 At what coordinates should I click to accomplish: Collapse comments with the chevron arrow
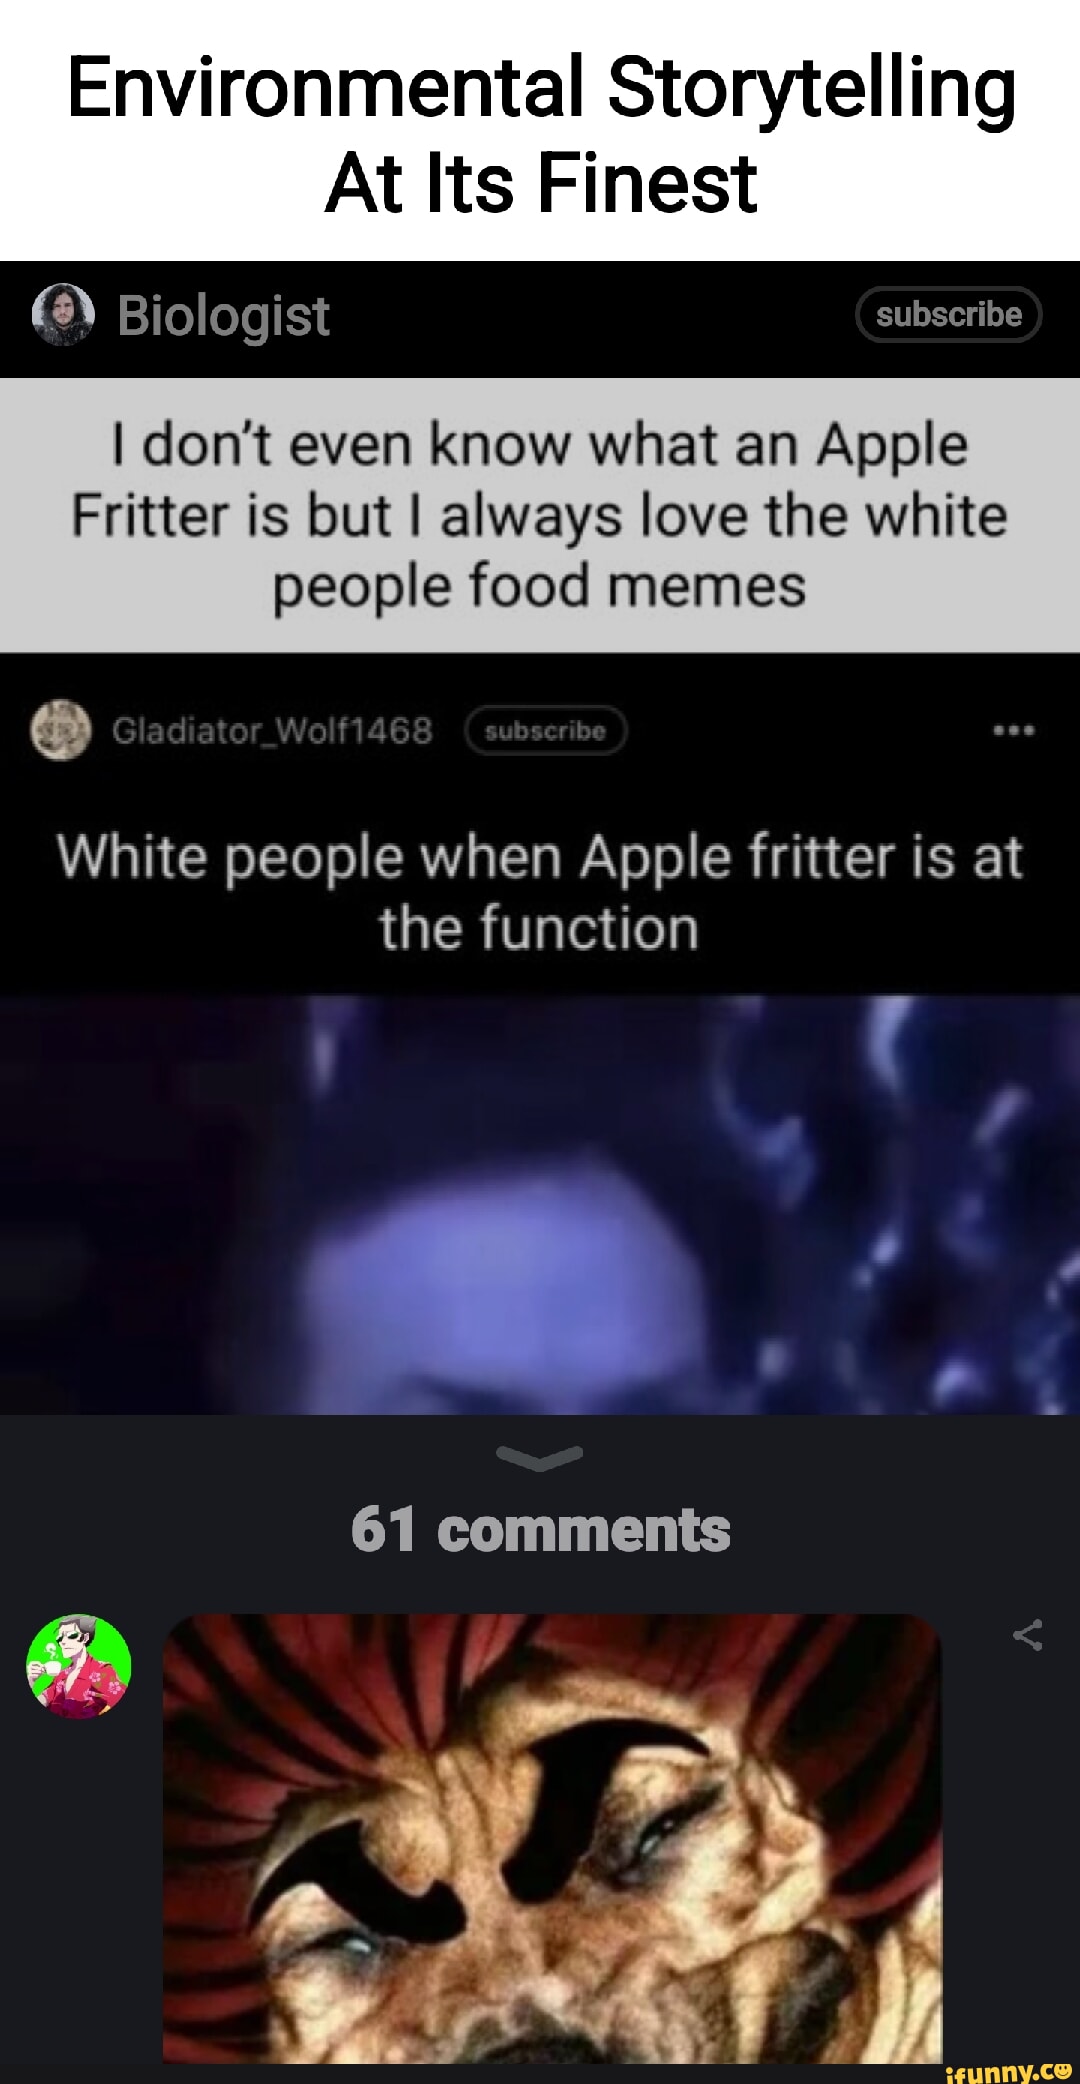tap(540, 1459)
